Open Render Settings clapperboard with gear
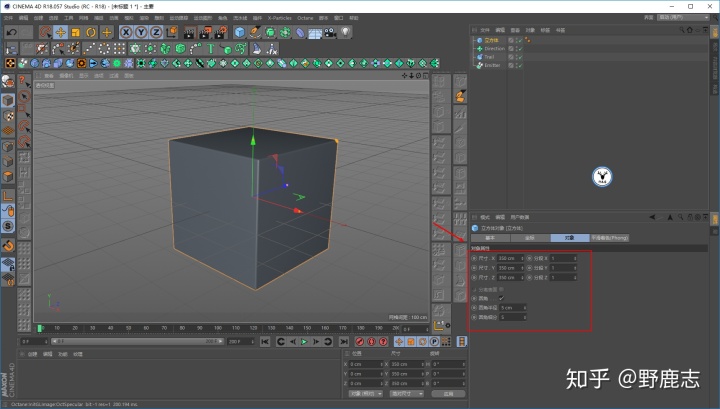Image resolution: width=720 pixels, height=409 pixels. point(221,32)
